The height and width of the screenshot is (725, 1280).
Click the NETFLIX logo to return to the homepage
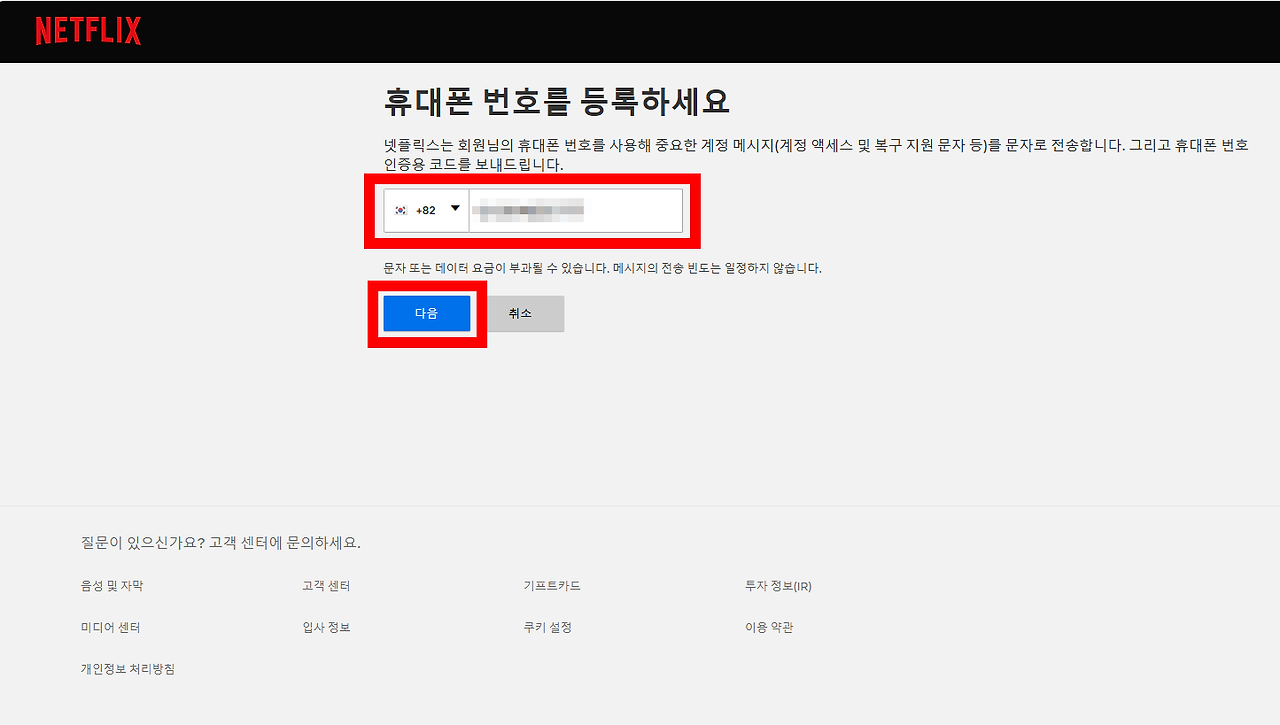point(88,31)
